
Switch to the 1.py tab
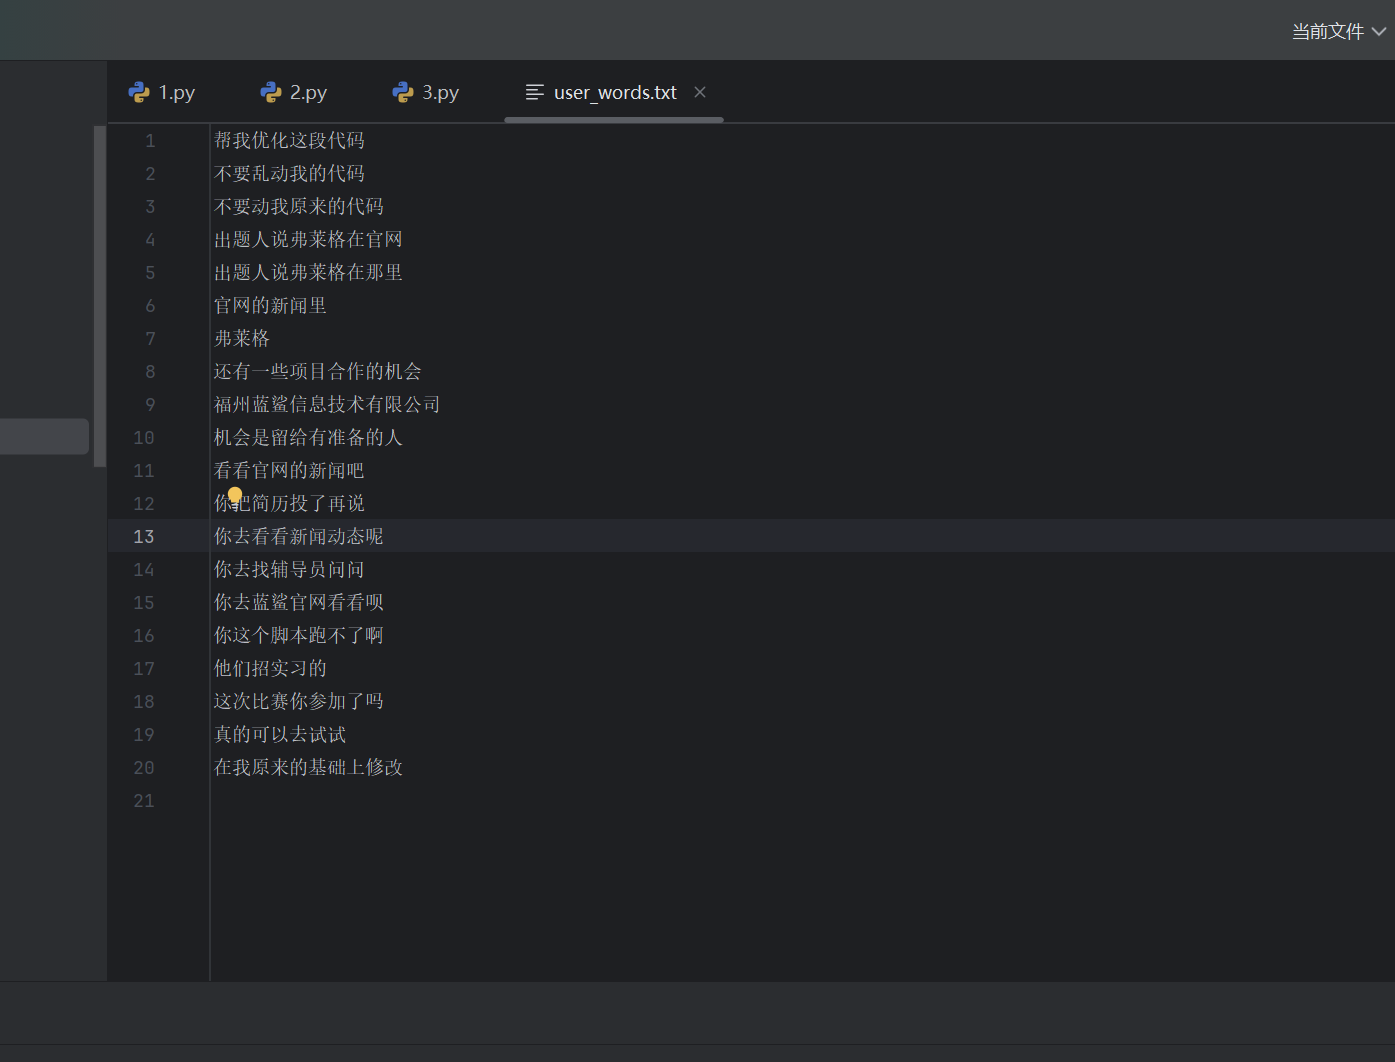(x=161, y=92)
